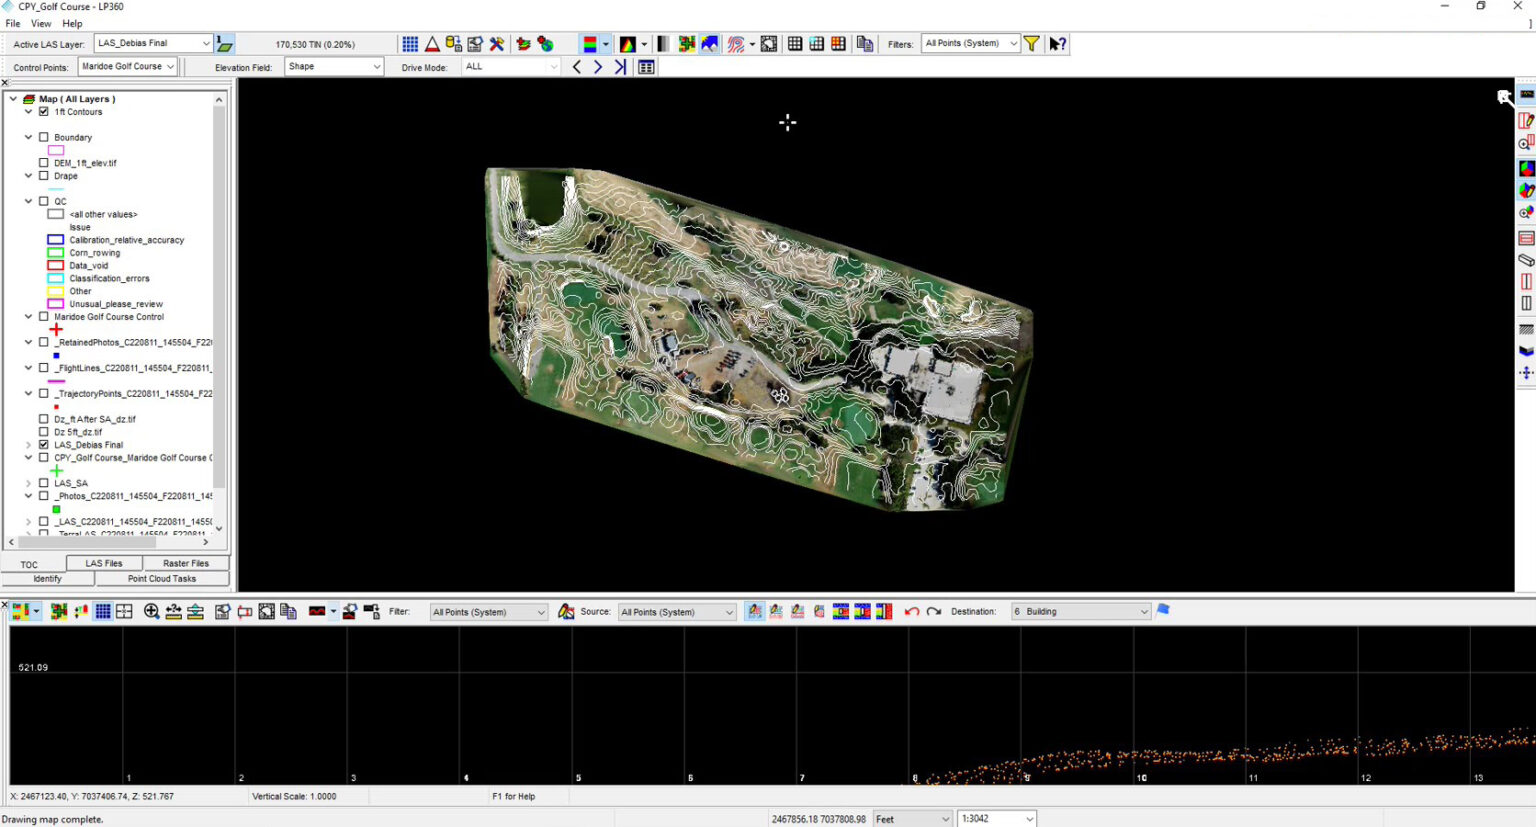The width and height of the screenshot is (1536, 827).
Task: Click the next control point arrow
Action: click(x=597, y=66)
